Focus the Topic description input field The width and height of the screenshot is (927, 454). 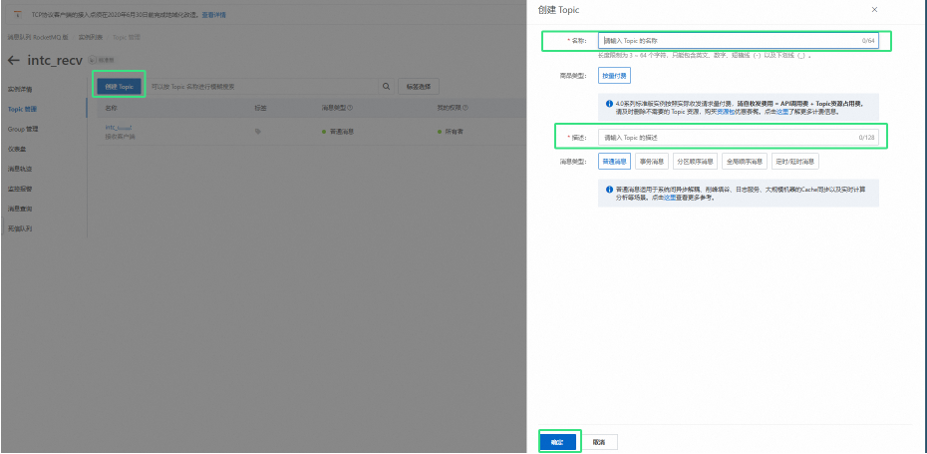pyautogui.click(x=738, y=137)
